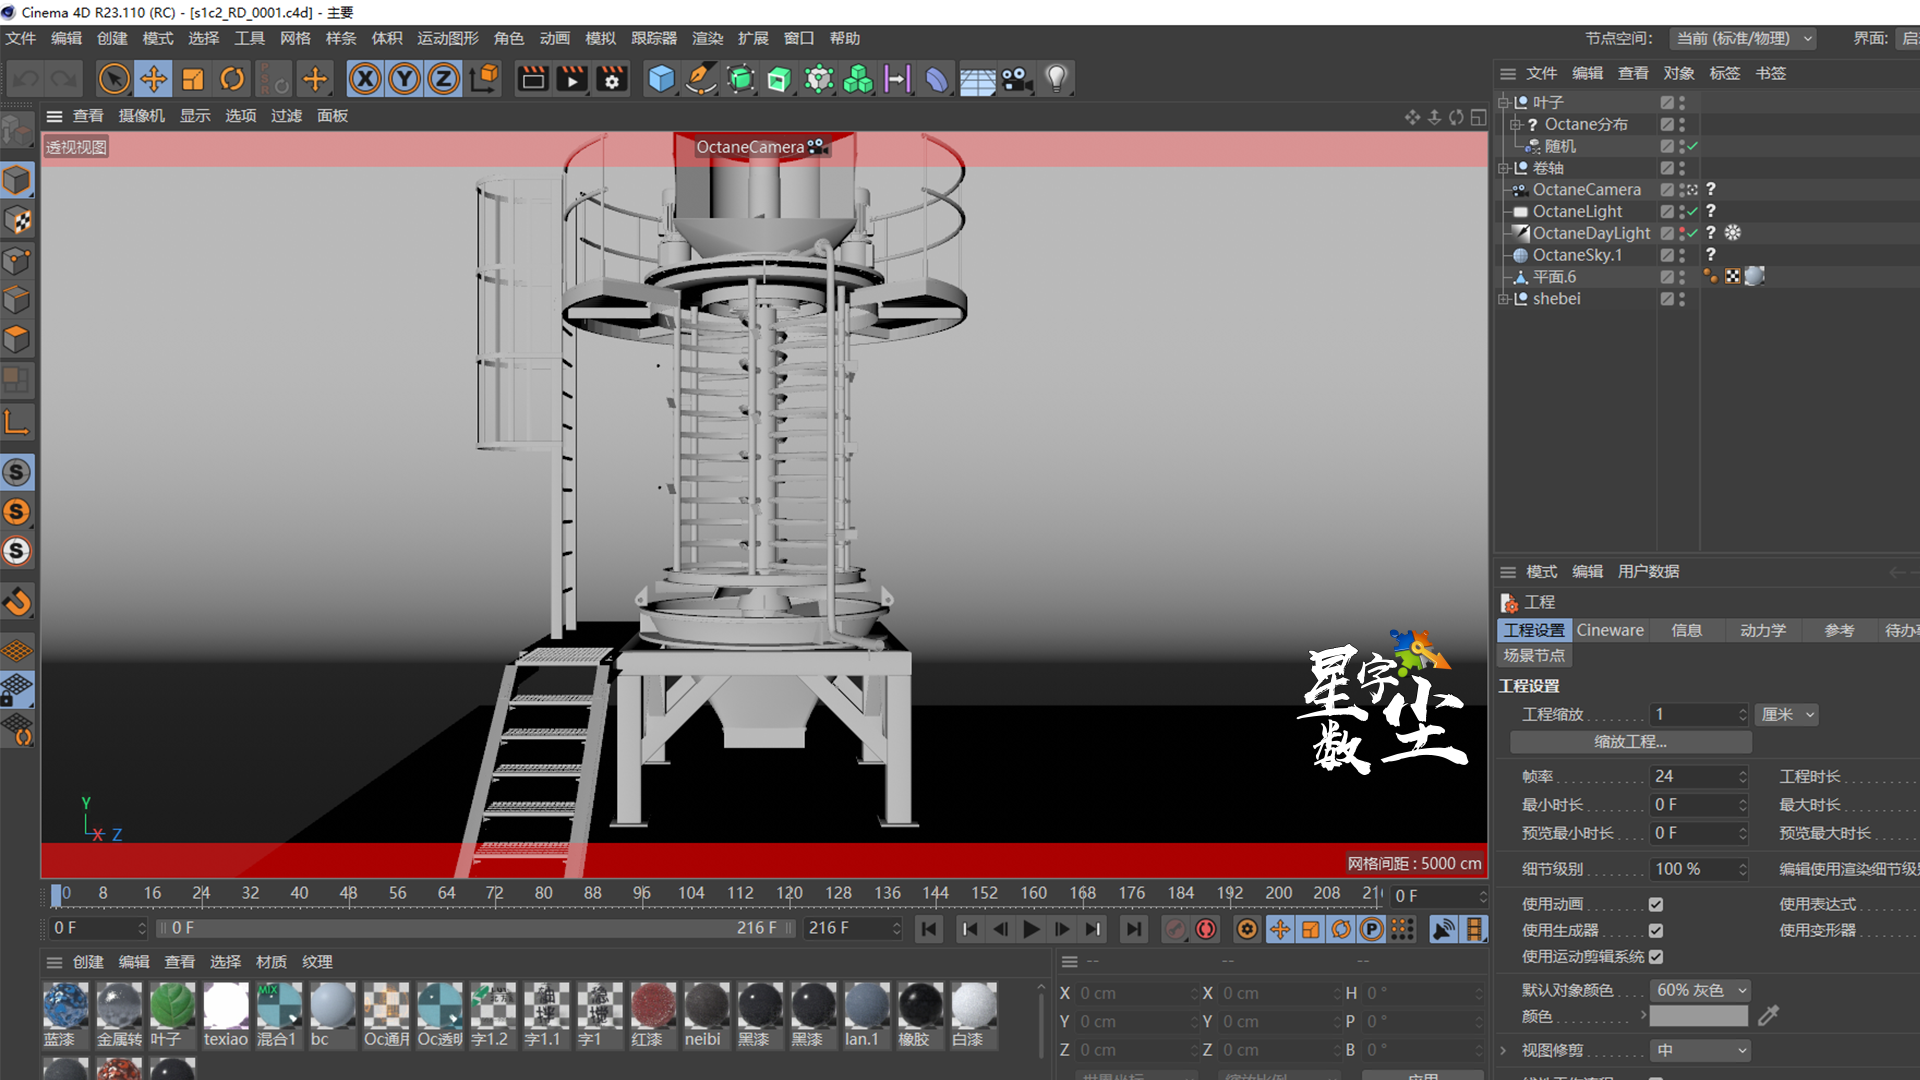Expand the Octane分布 child node
Viewport: 1920px width, 1080px height.
click(1515, 124)
